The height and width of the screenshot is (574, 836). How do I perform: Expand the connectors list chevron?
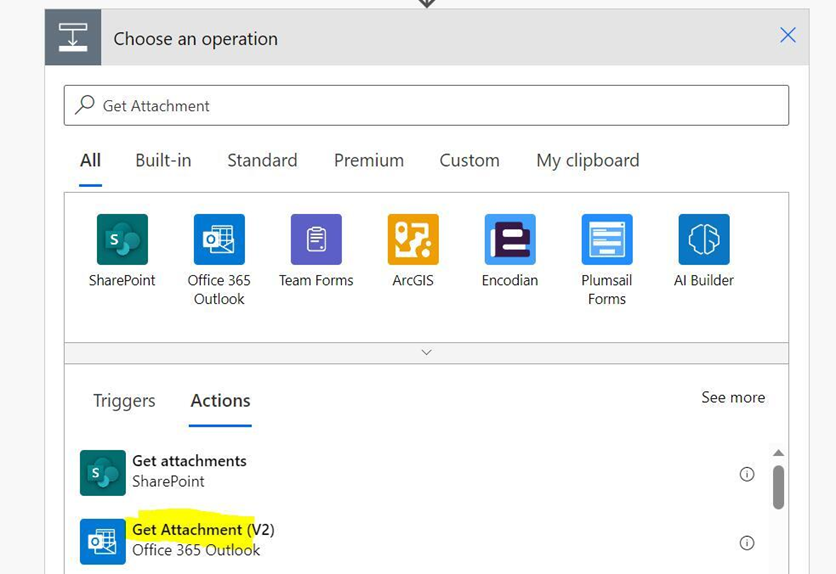coord(427,352)
